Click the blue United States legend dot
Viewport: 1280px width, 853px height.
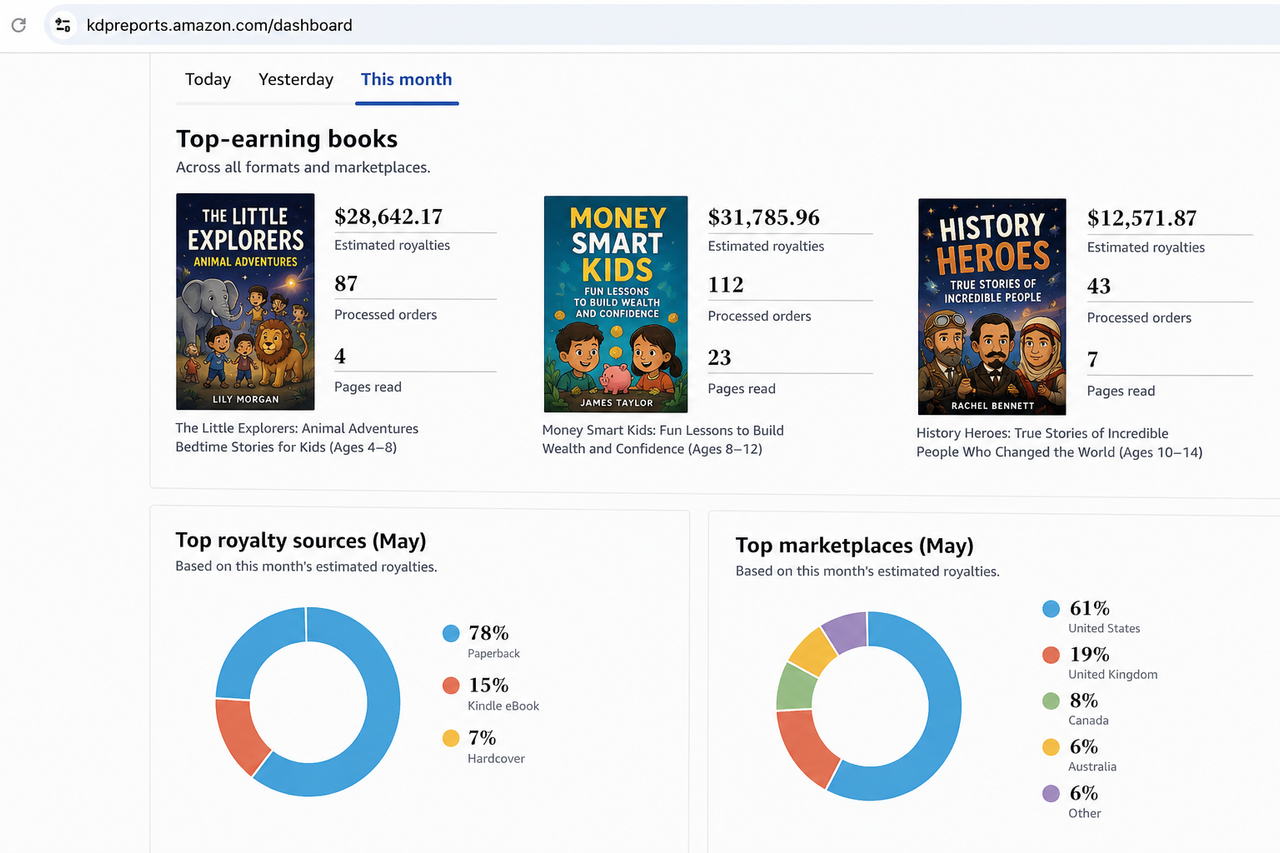(1050, 608)
